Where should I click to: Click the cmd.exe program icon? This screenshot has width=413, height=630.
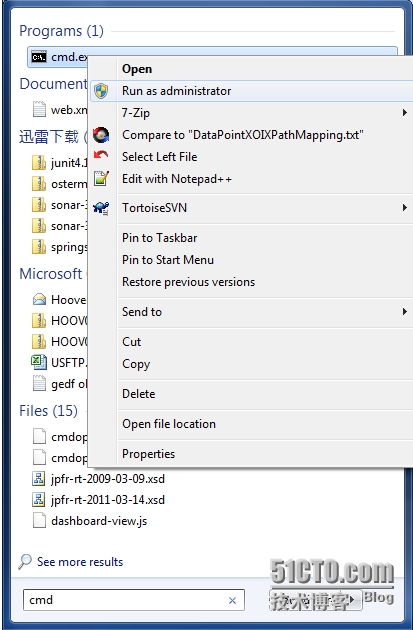39,57
